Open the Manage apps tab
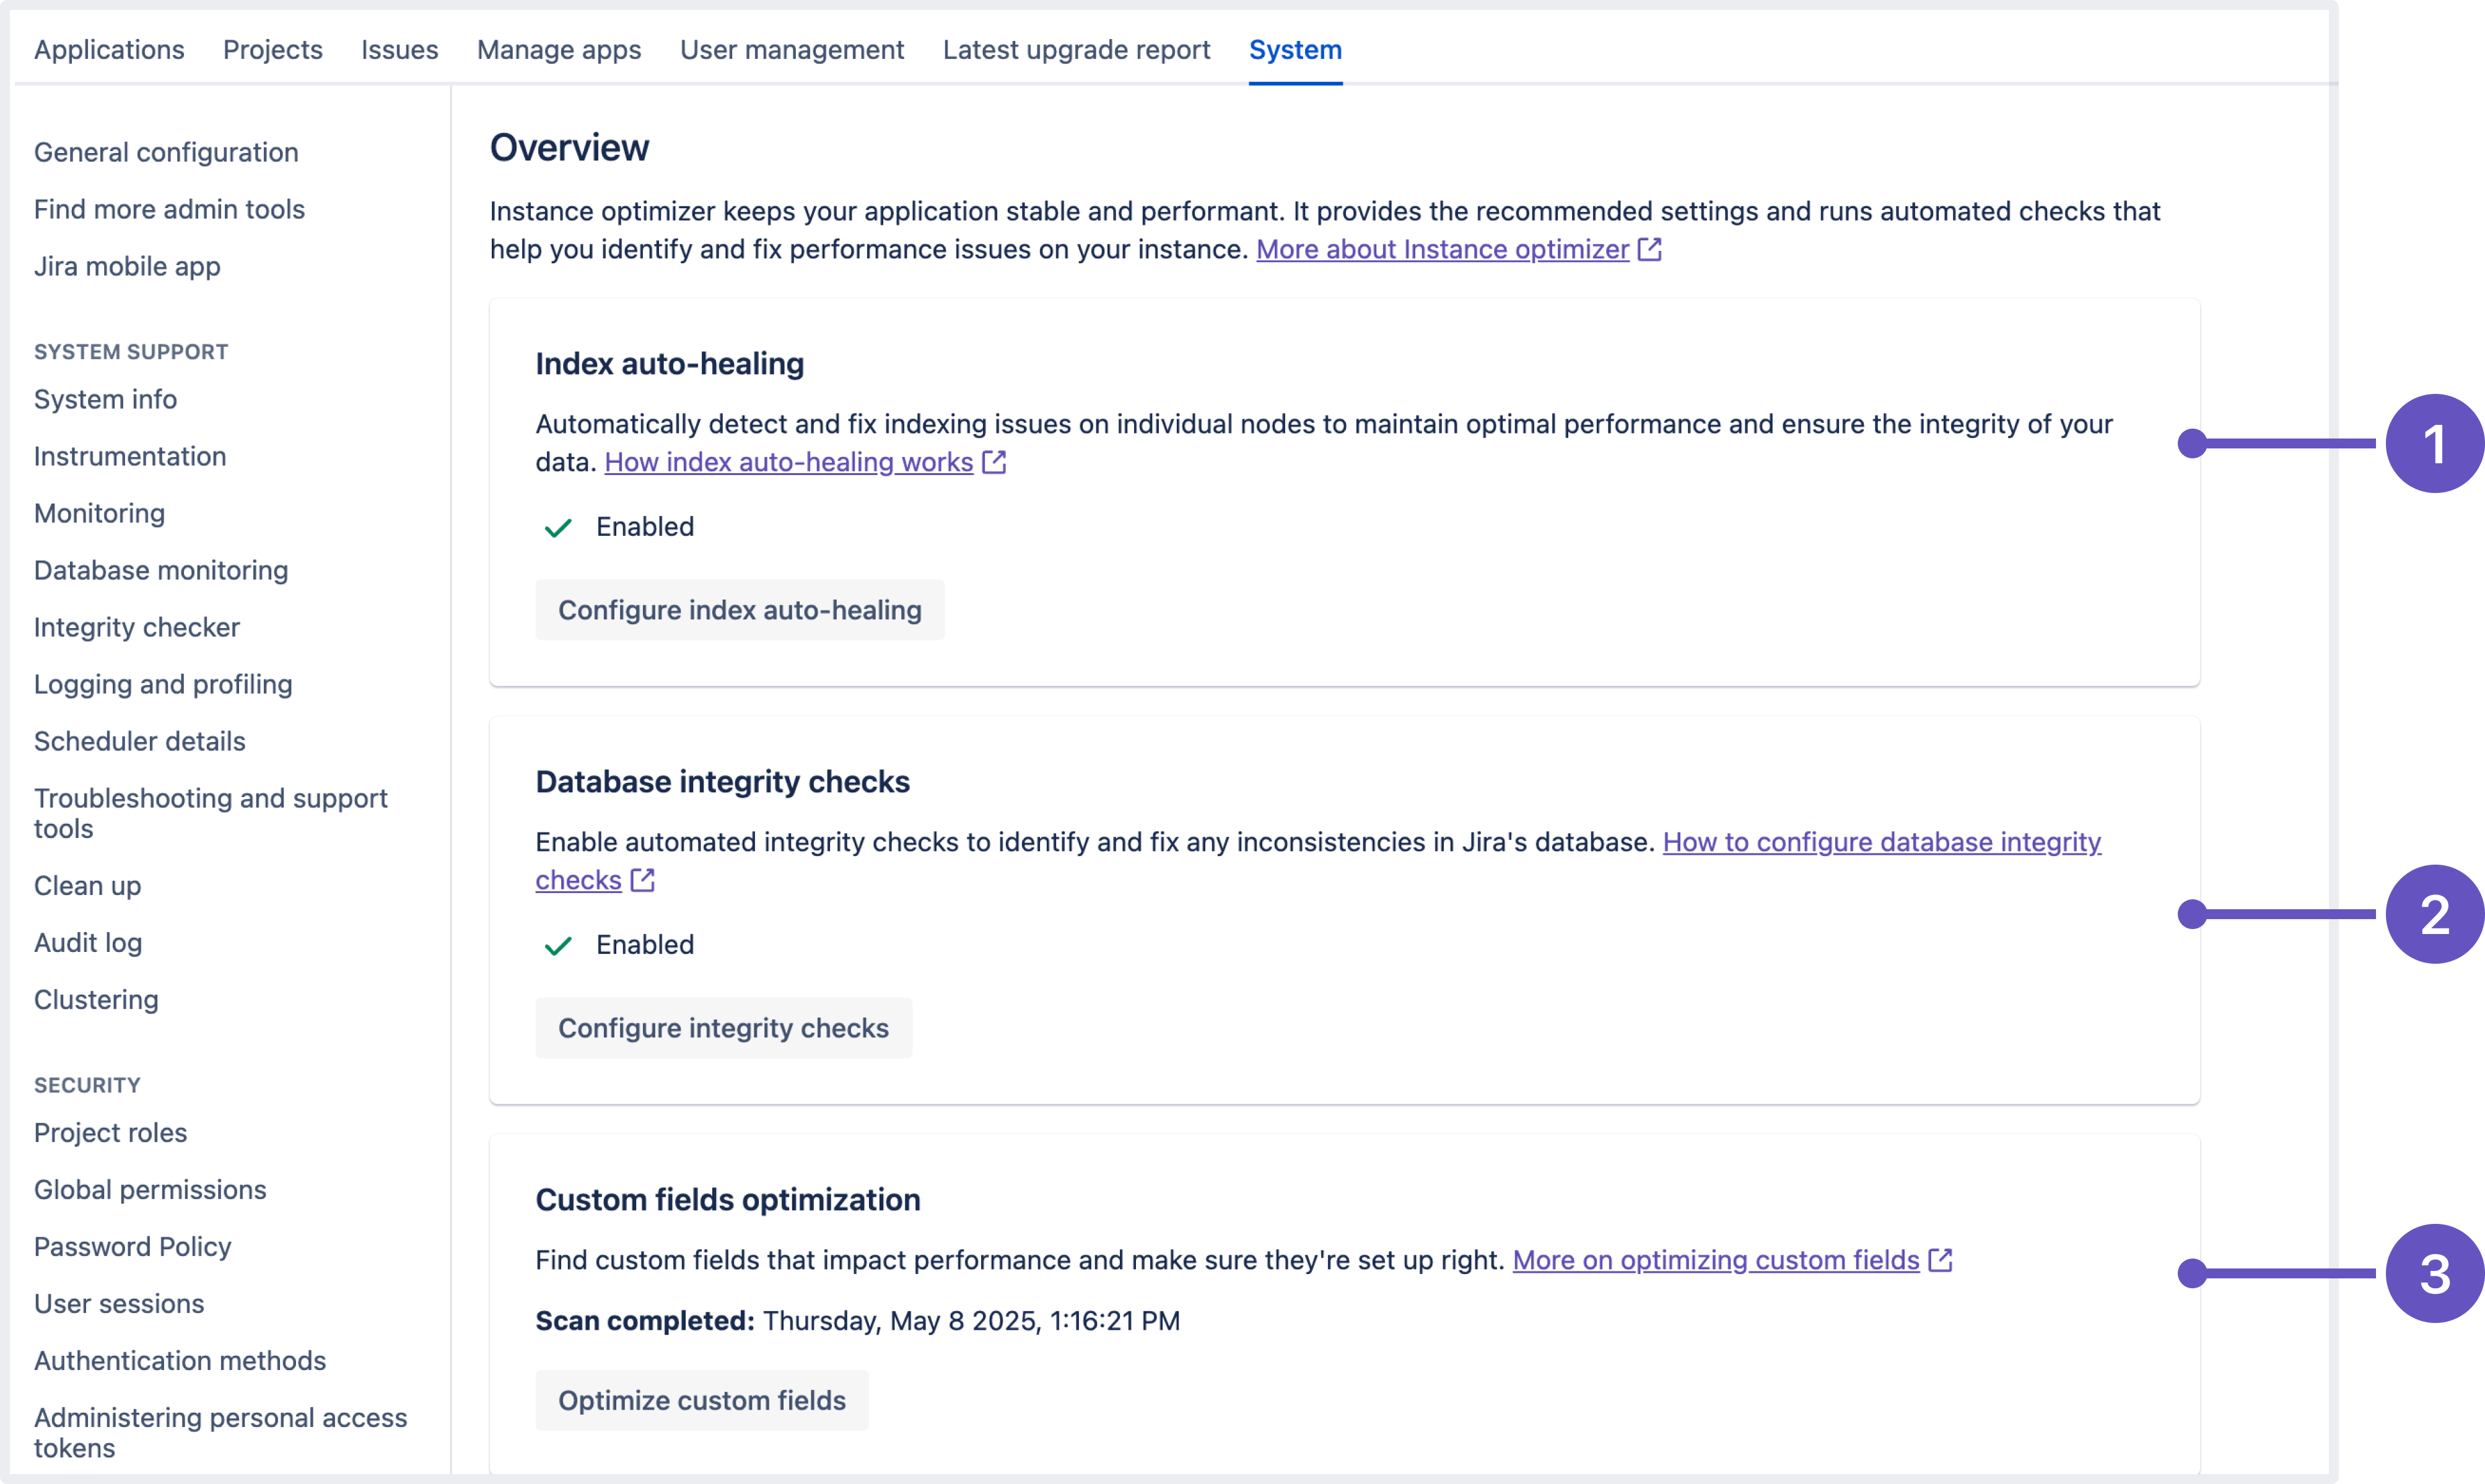This screenshot has height=1484, width=2485. coord(559,49)
